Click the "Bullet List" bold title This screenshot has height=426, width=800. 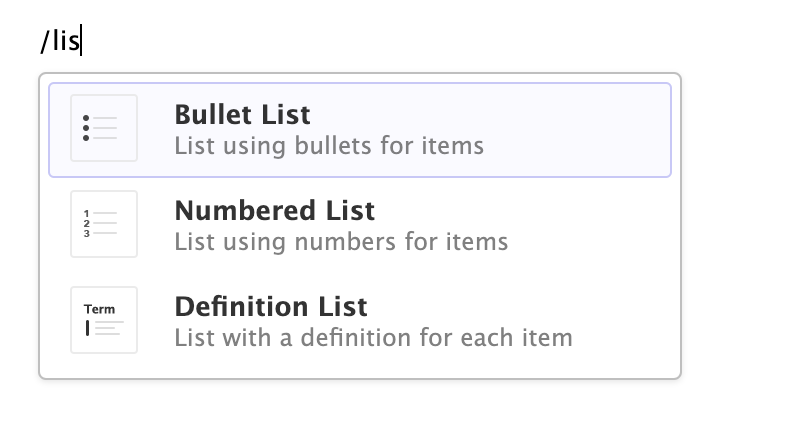coord(242,114)
